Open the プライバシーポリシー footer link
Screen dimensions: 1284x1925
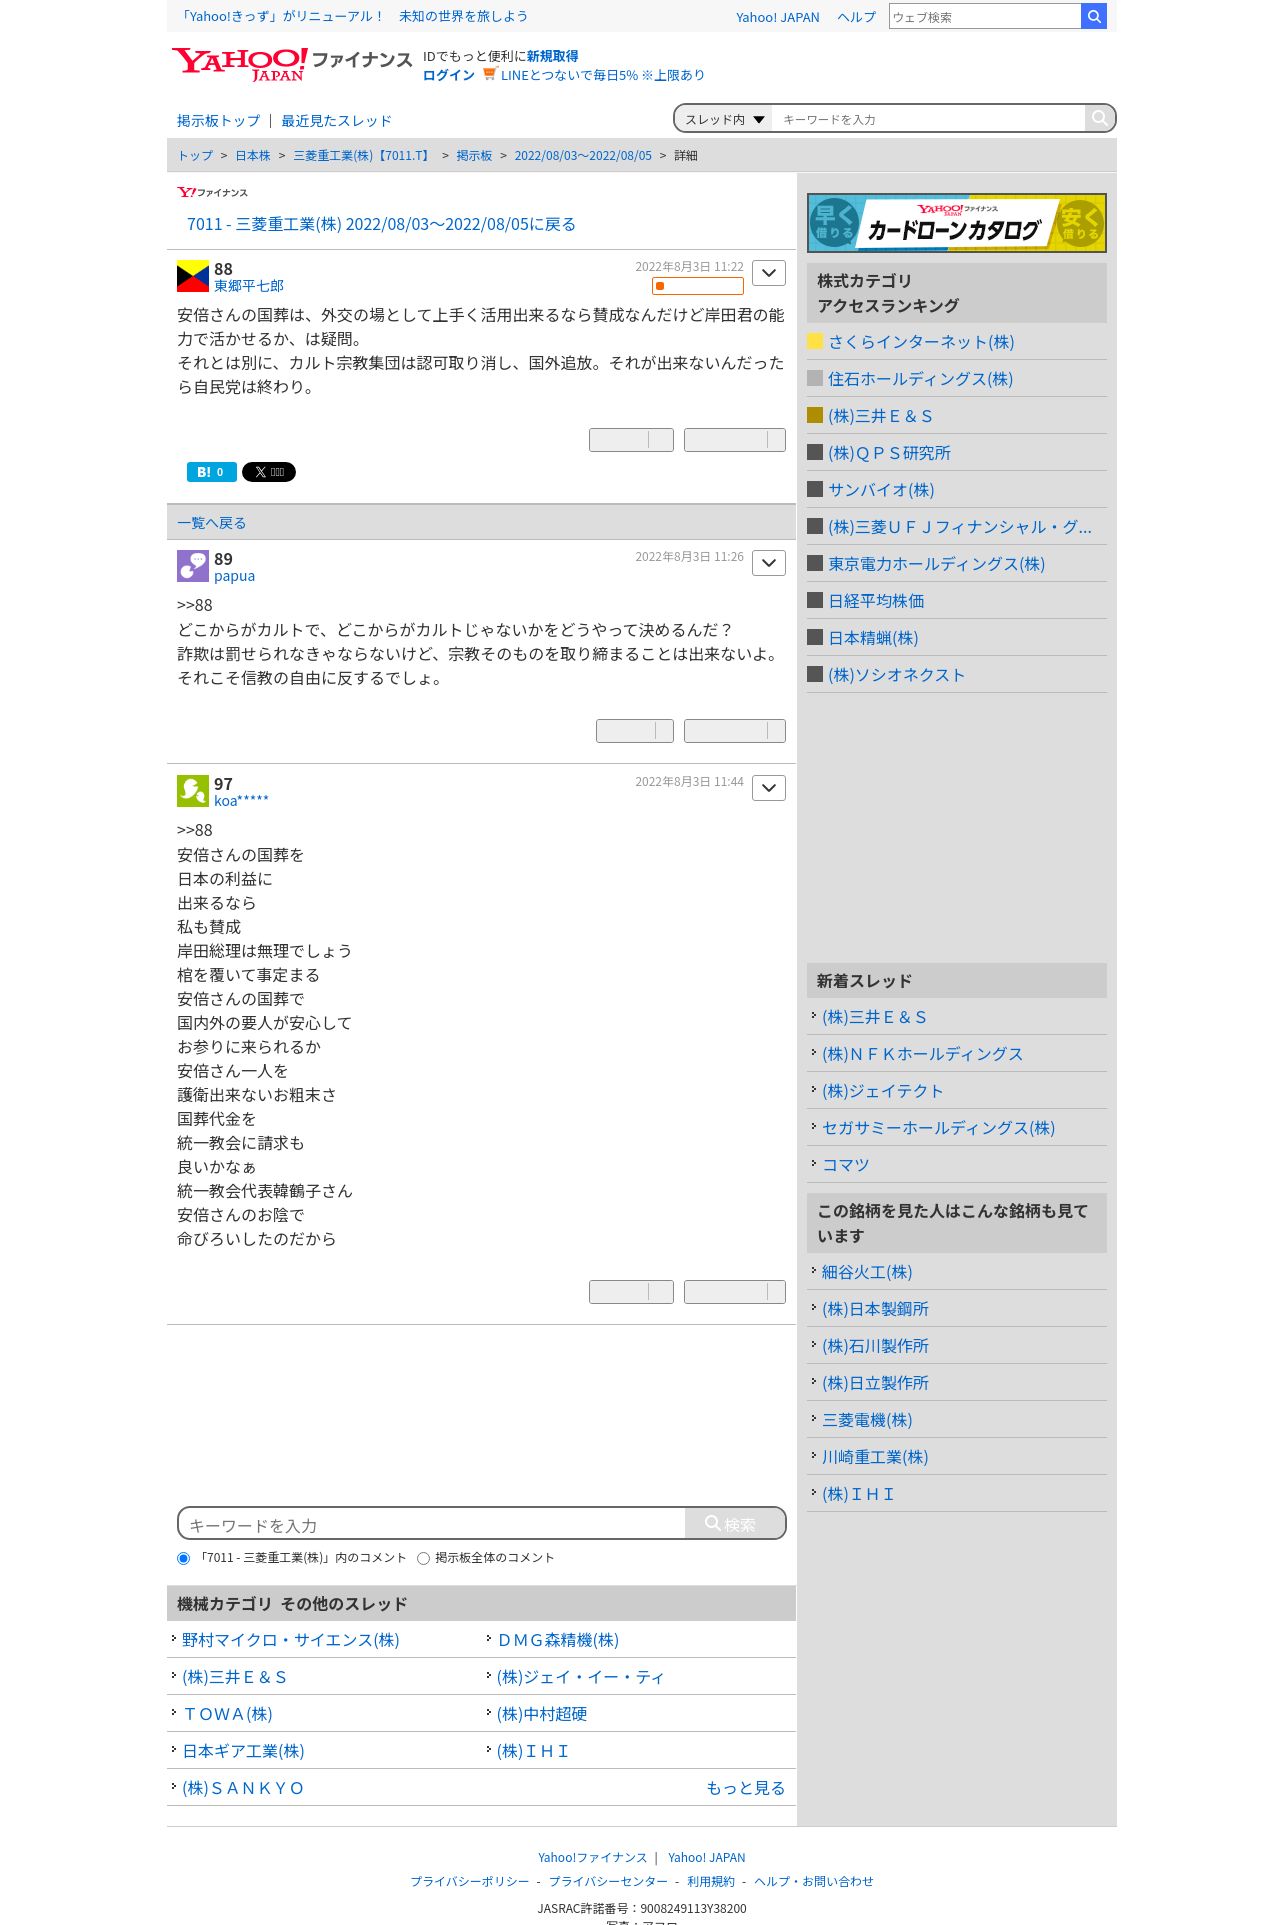coord(470,1881)
